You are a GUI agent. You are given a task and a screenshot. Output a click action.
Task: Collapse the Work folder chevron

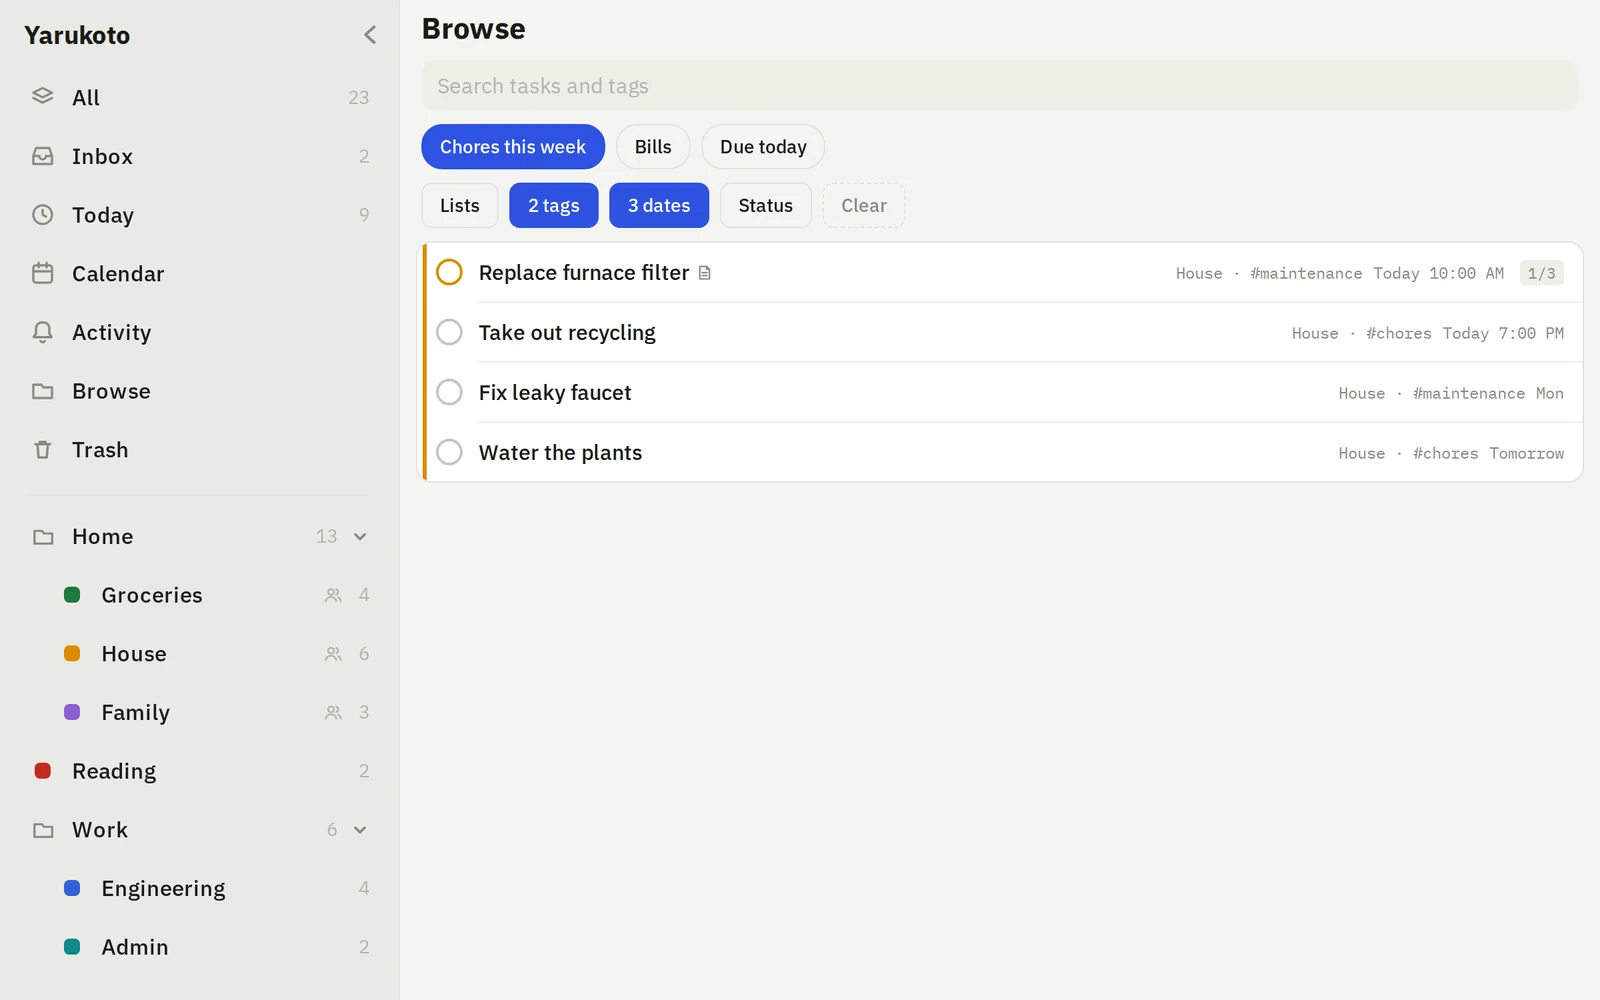(360, 830)
